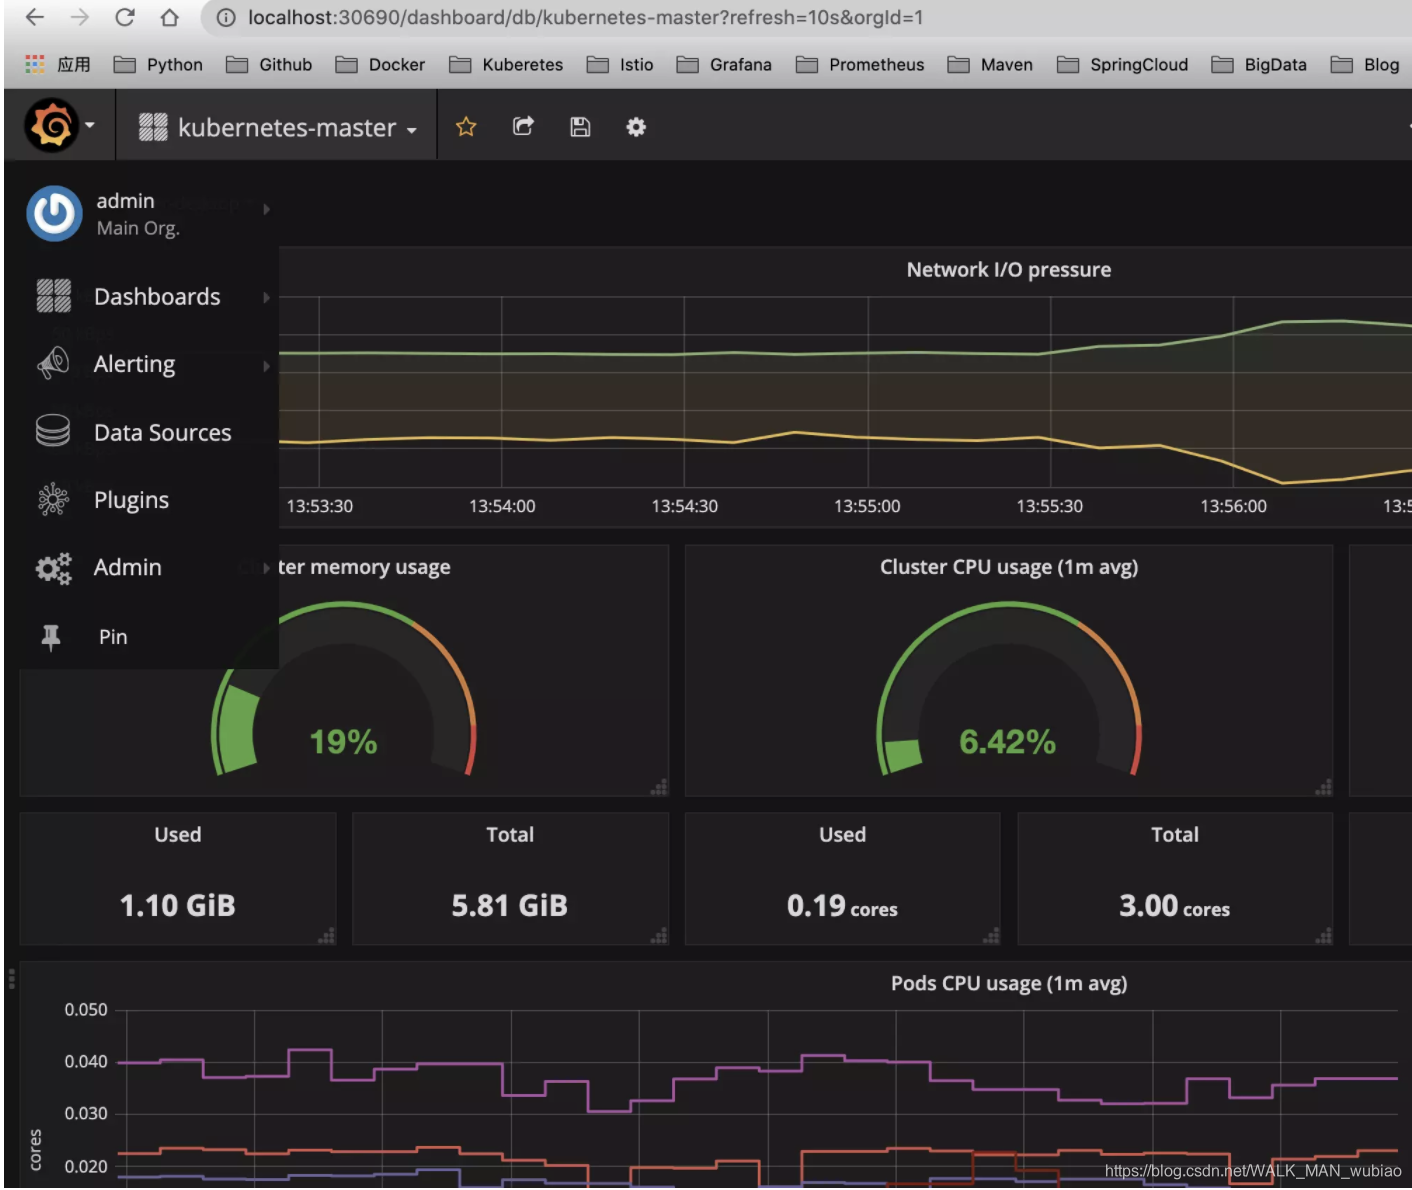Screen dimensions: 1412x1190
Task: View site information icon in address bar
Action: [227, 17]
